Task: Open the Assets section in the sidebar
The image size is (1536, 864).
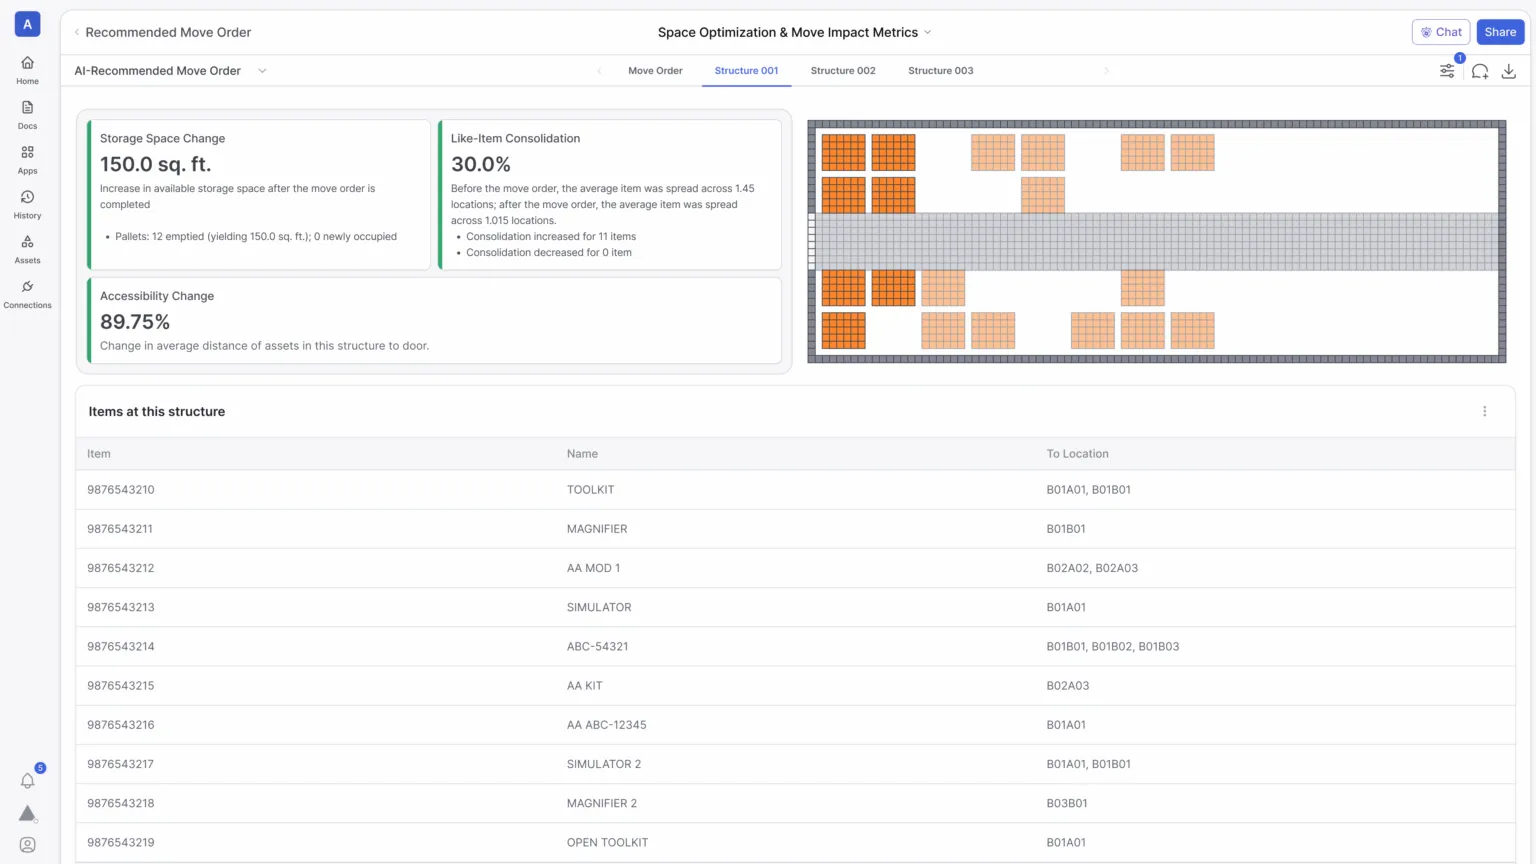Action: (x=27, y=249)
